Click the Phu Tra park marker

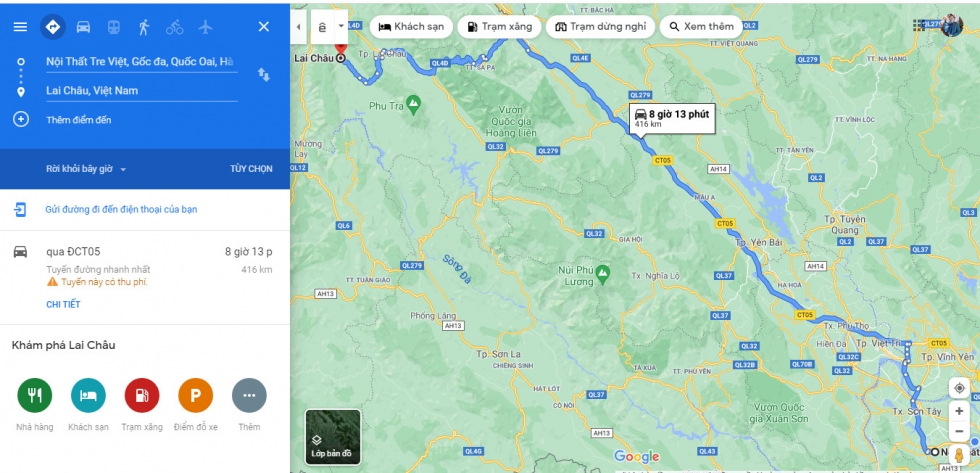413,106
